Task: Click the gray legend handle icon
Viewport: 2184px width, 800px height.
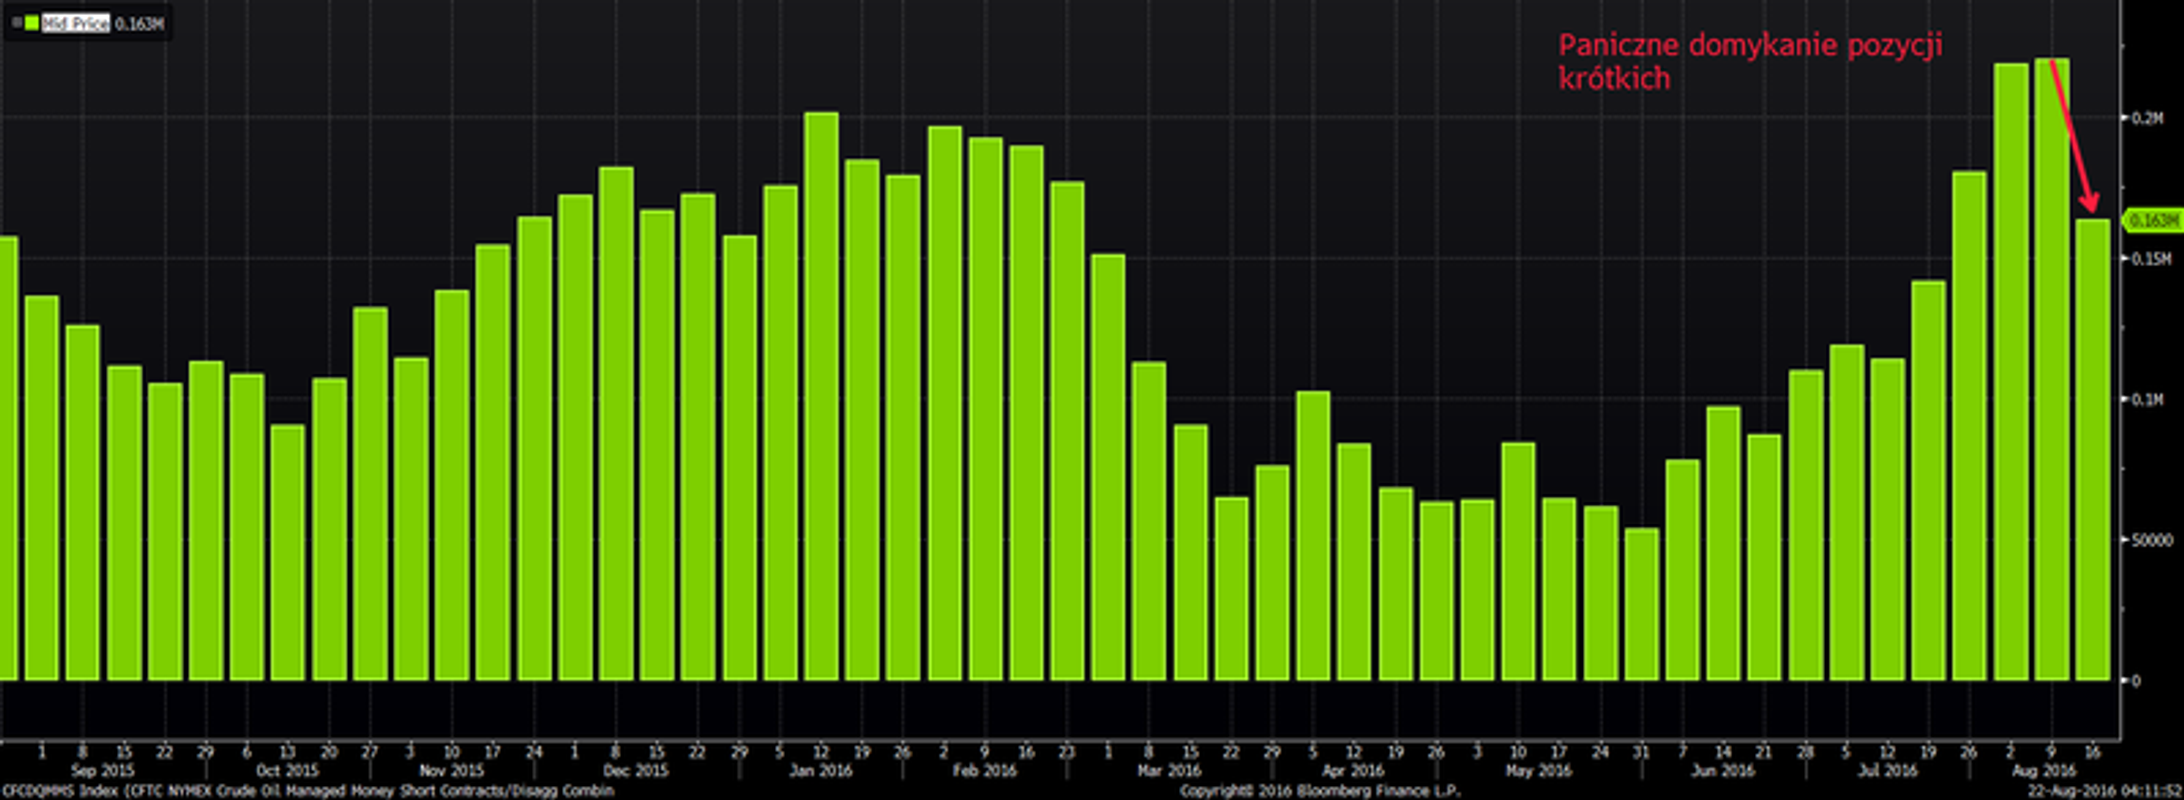Action: point(16,23)
